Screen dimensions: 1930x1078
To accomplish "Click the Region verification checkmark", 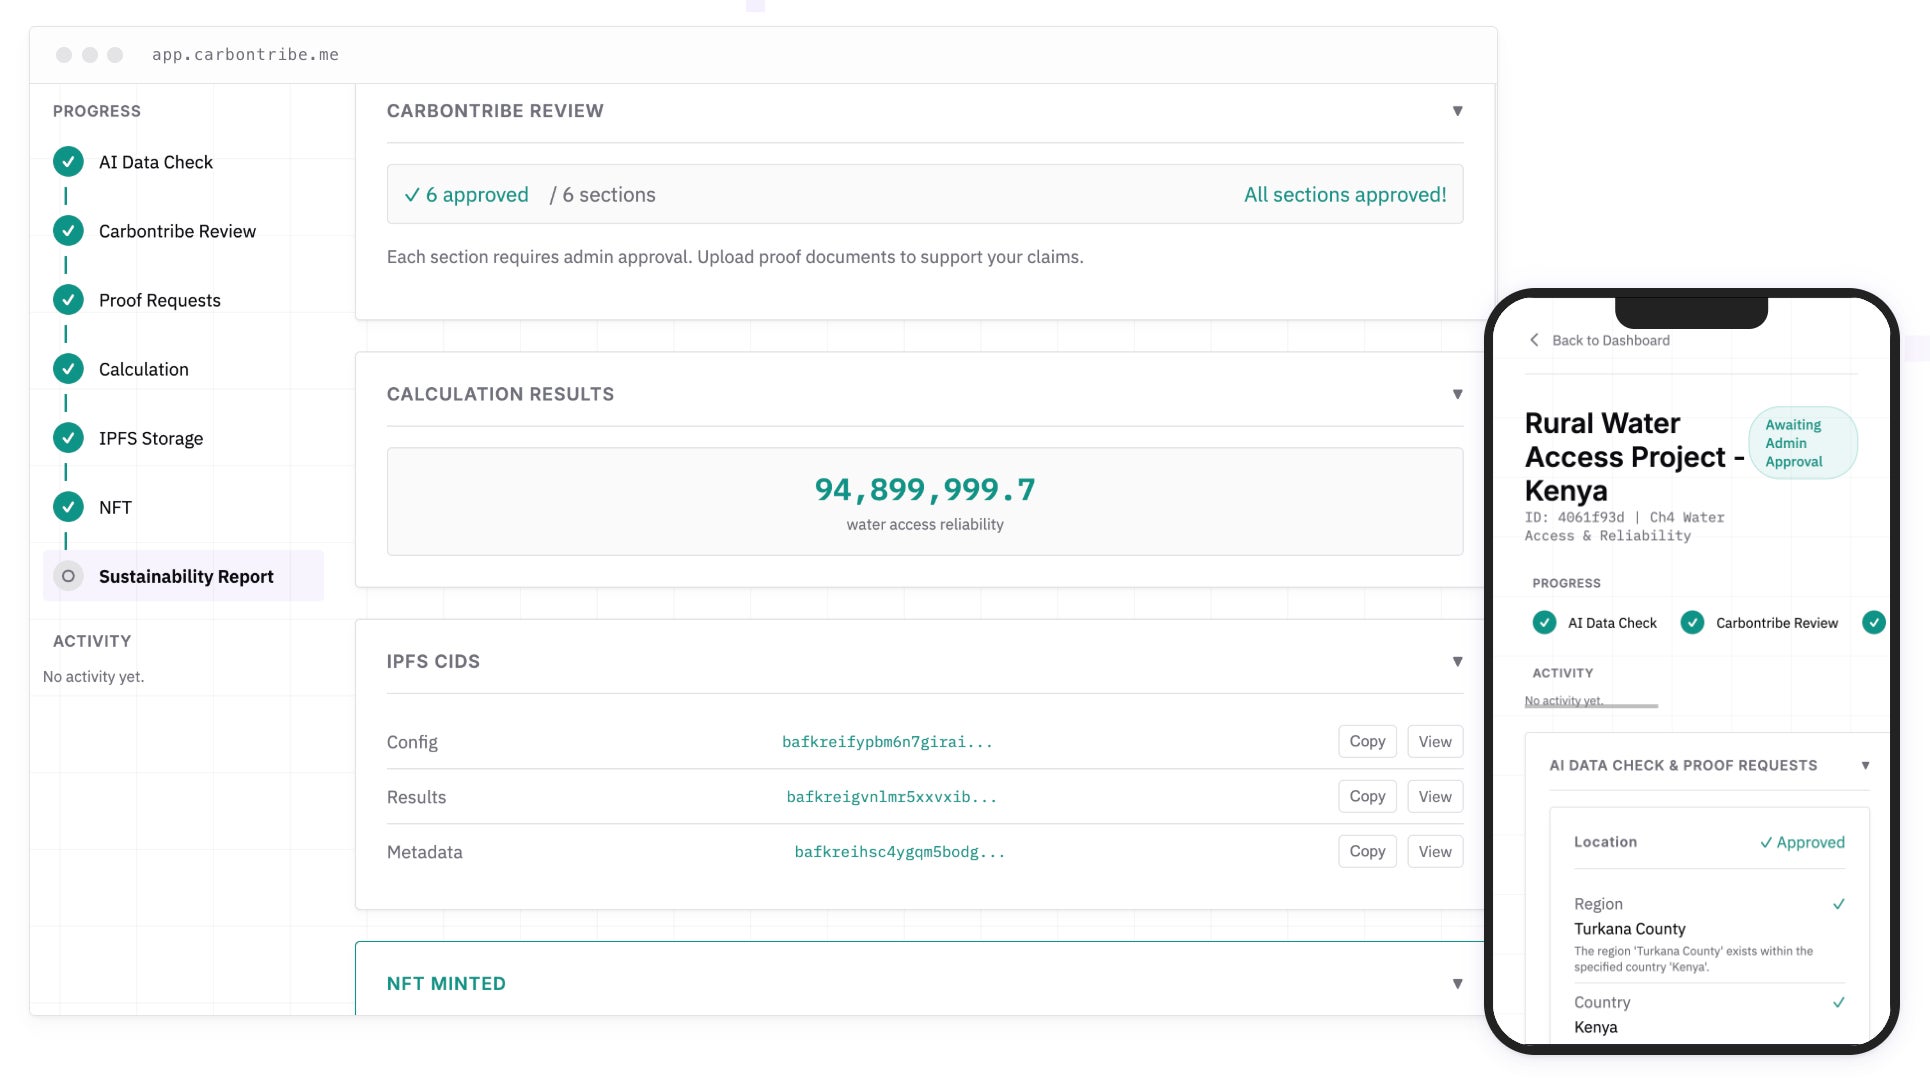I will click(1838, 904).
